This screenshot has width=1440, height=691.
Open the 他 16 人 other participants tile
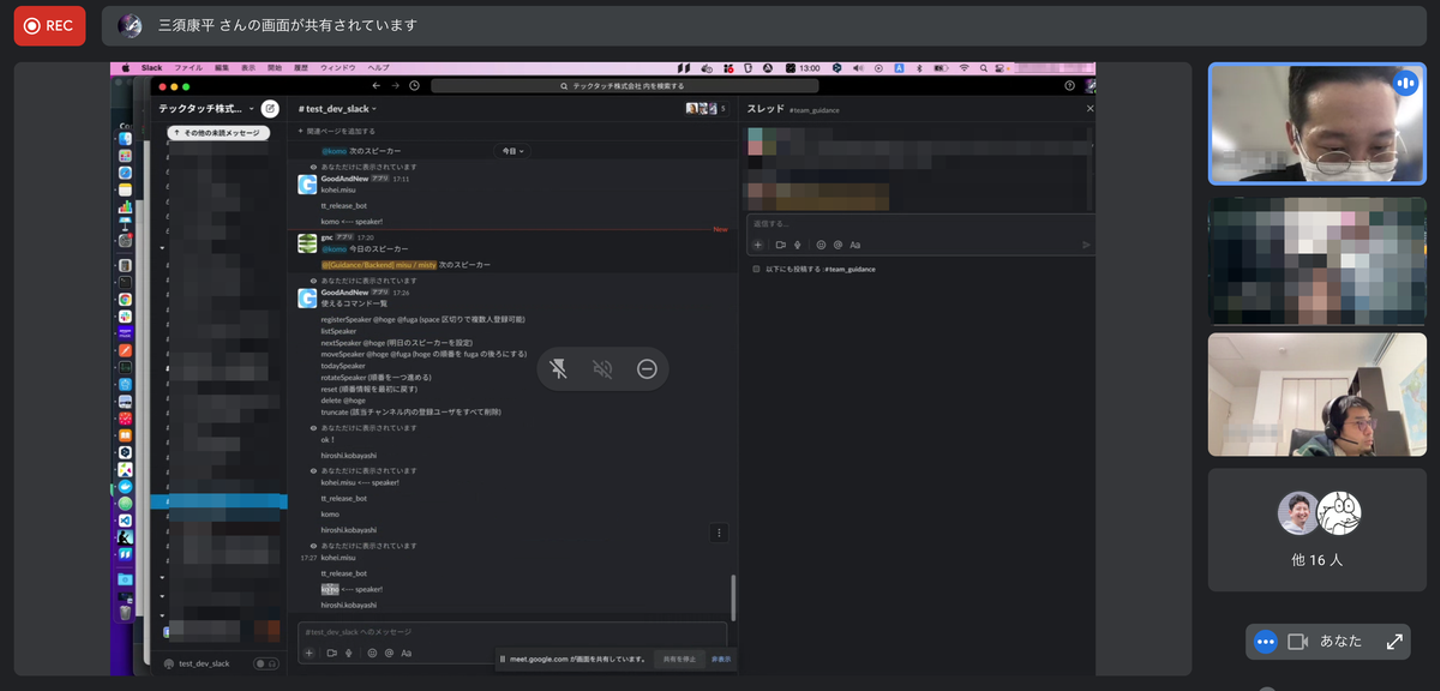[x=1317, y=530]
